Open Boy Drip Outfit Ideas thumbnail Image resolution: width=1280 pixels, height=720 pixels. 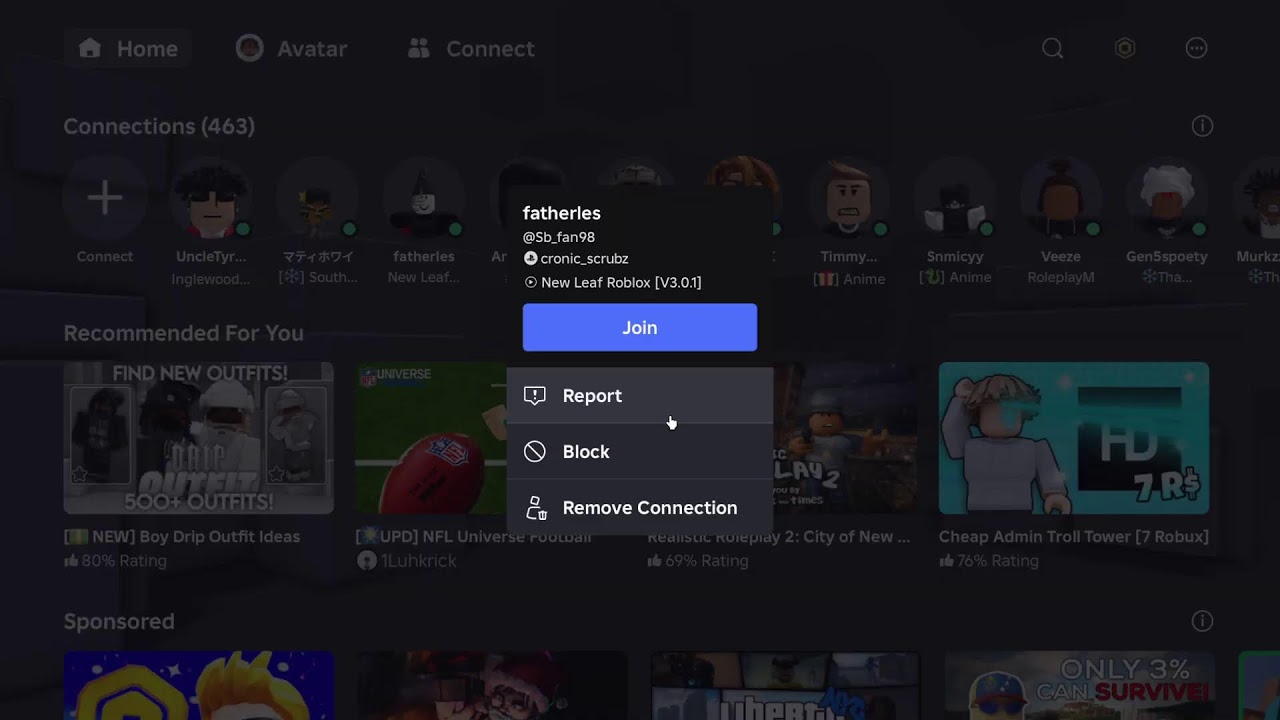(199, 438)
